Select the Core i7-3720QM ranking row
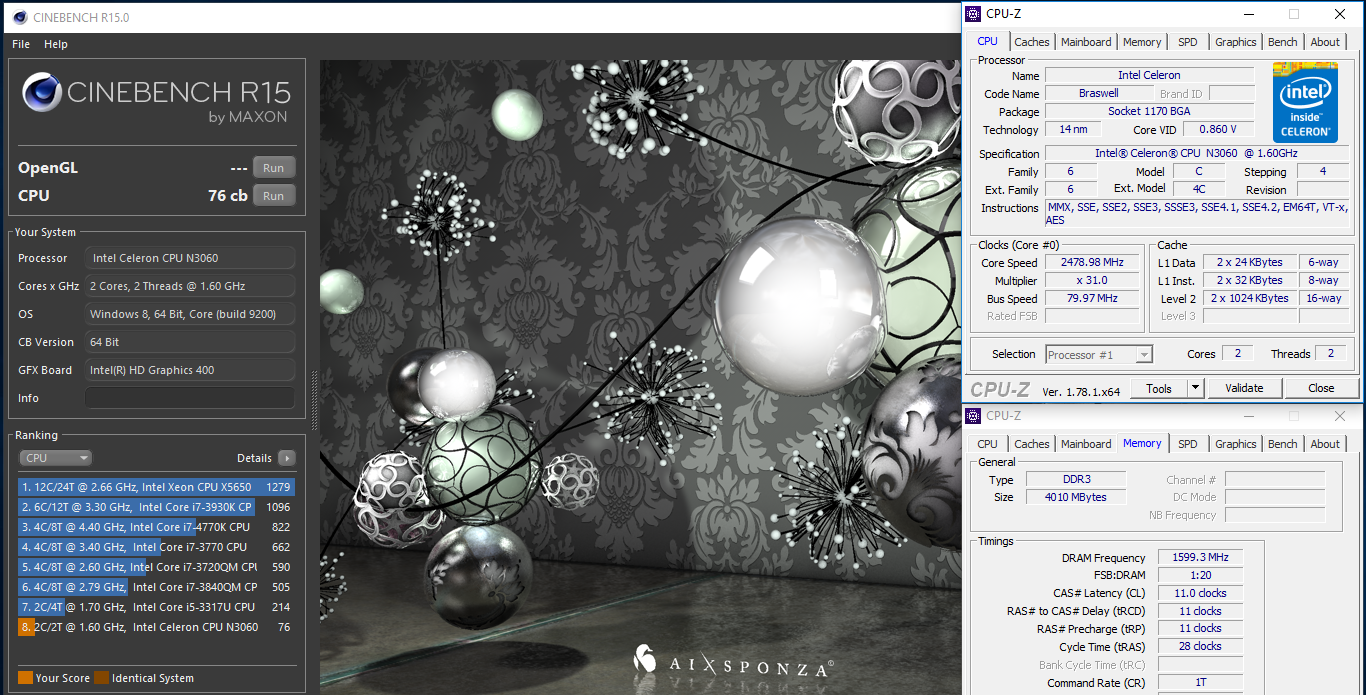Screen dimensions: 1366x695 tap(157, 567)
